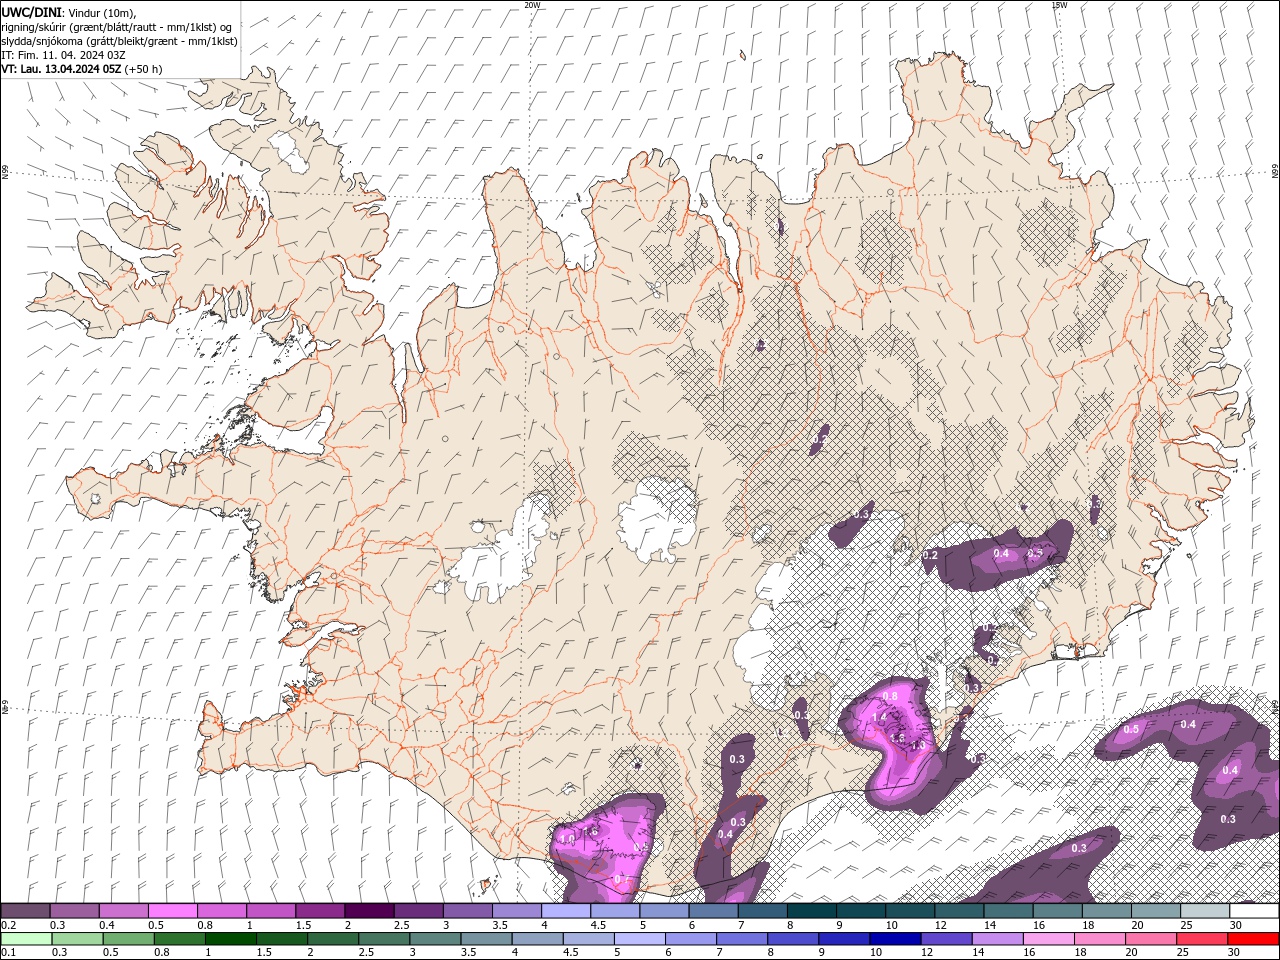This screenshot has width=1280, height=960.
Task: Click the upper legend swatch labeled 6
Action: click(712, 911)
